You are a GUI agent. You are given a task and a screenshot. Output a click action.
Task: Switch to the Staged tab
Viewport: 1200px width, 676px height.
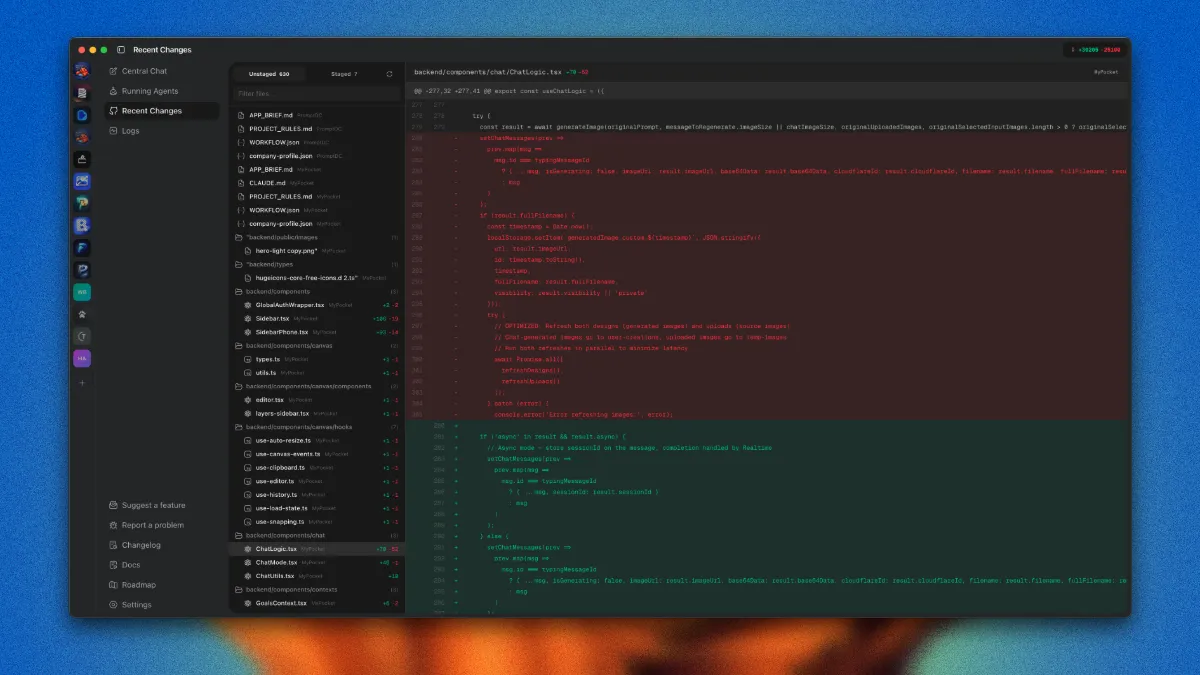[x=343, y=74]
